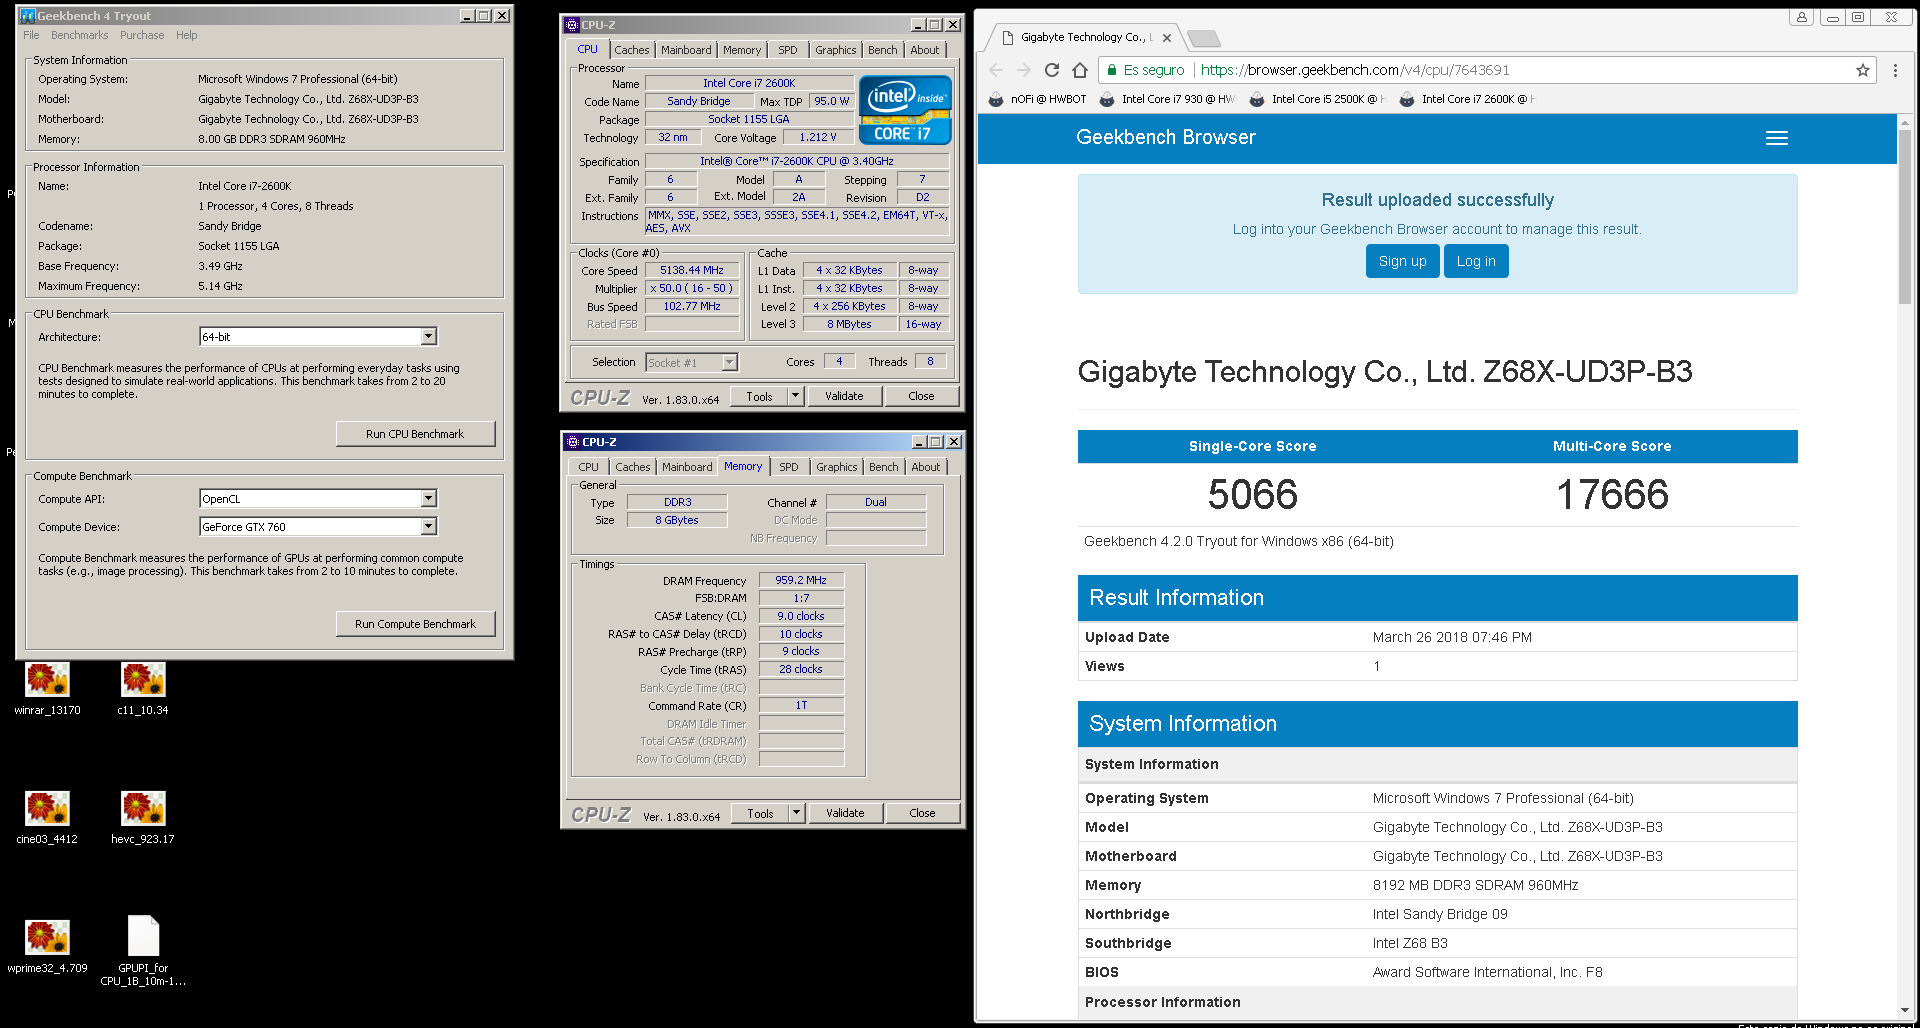Click Geekbench Browser header link

tap(1166, 138)
